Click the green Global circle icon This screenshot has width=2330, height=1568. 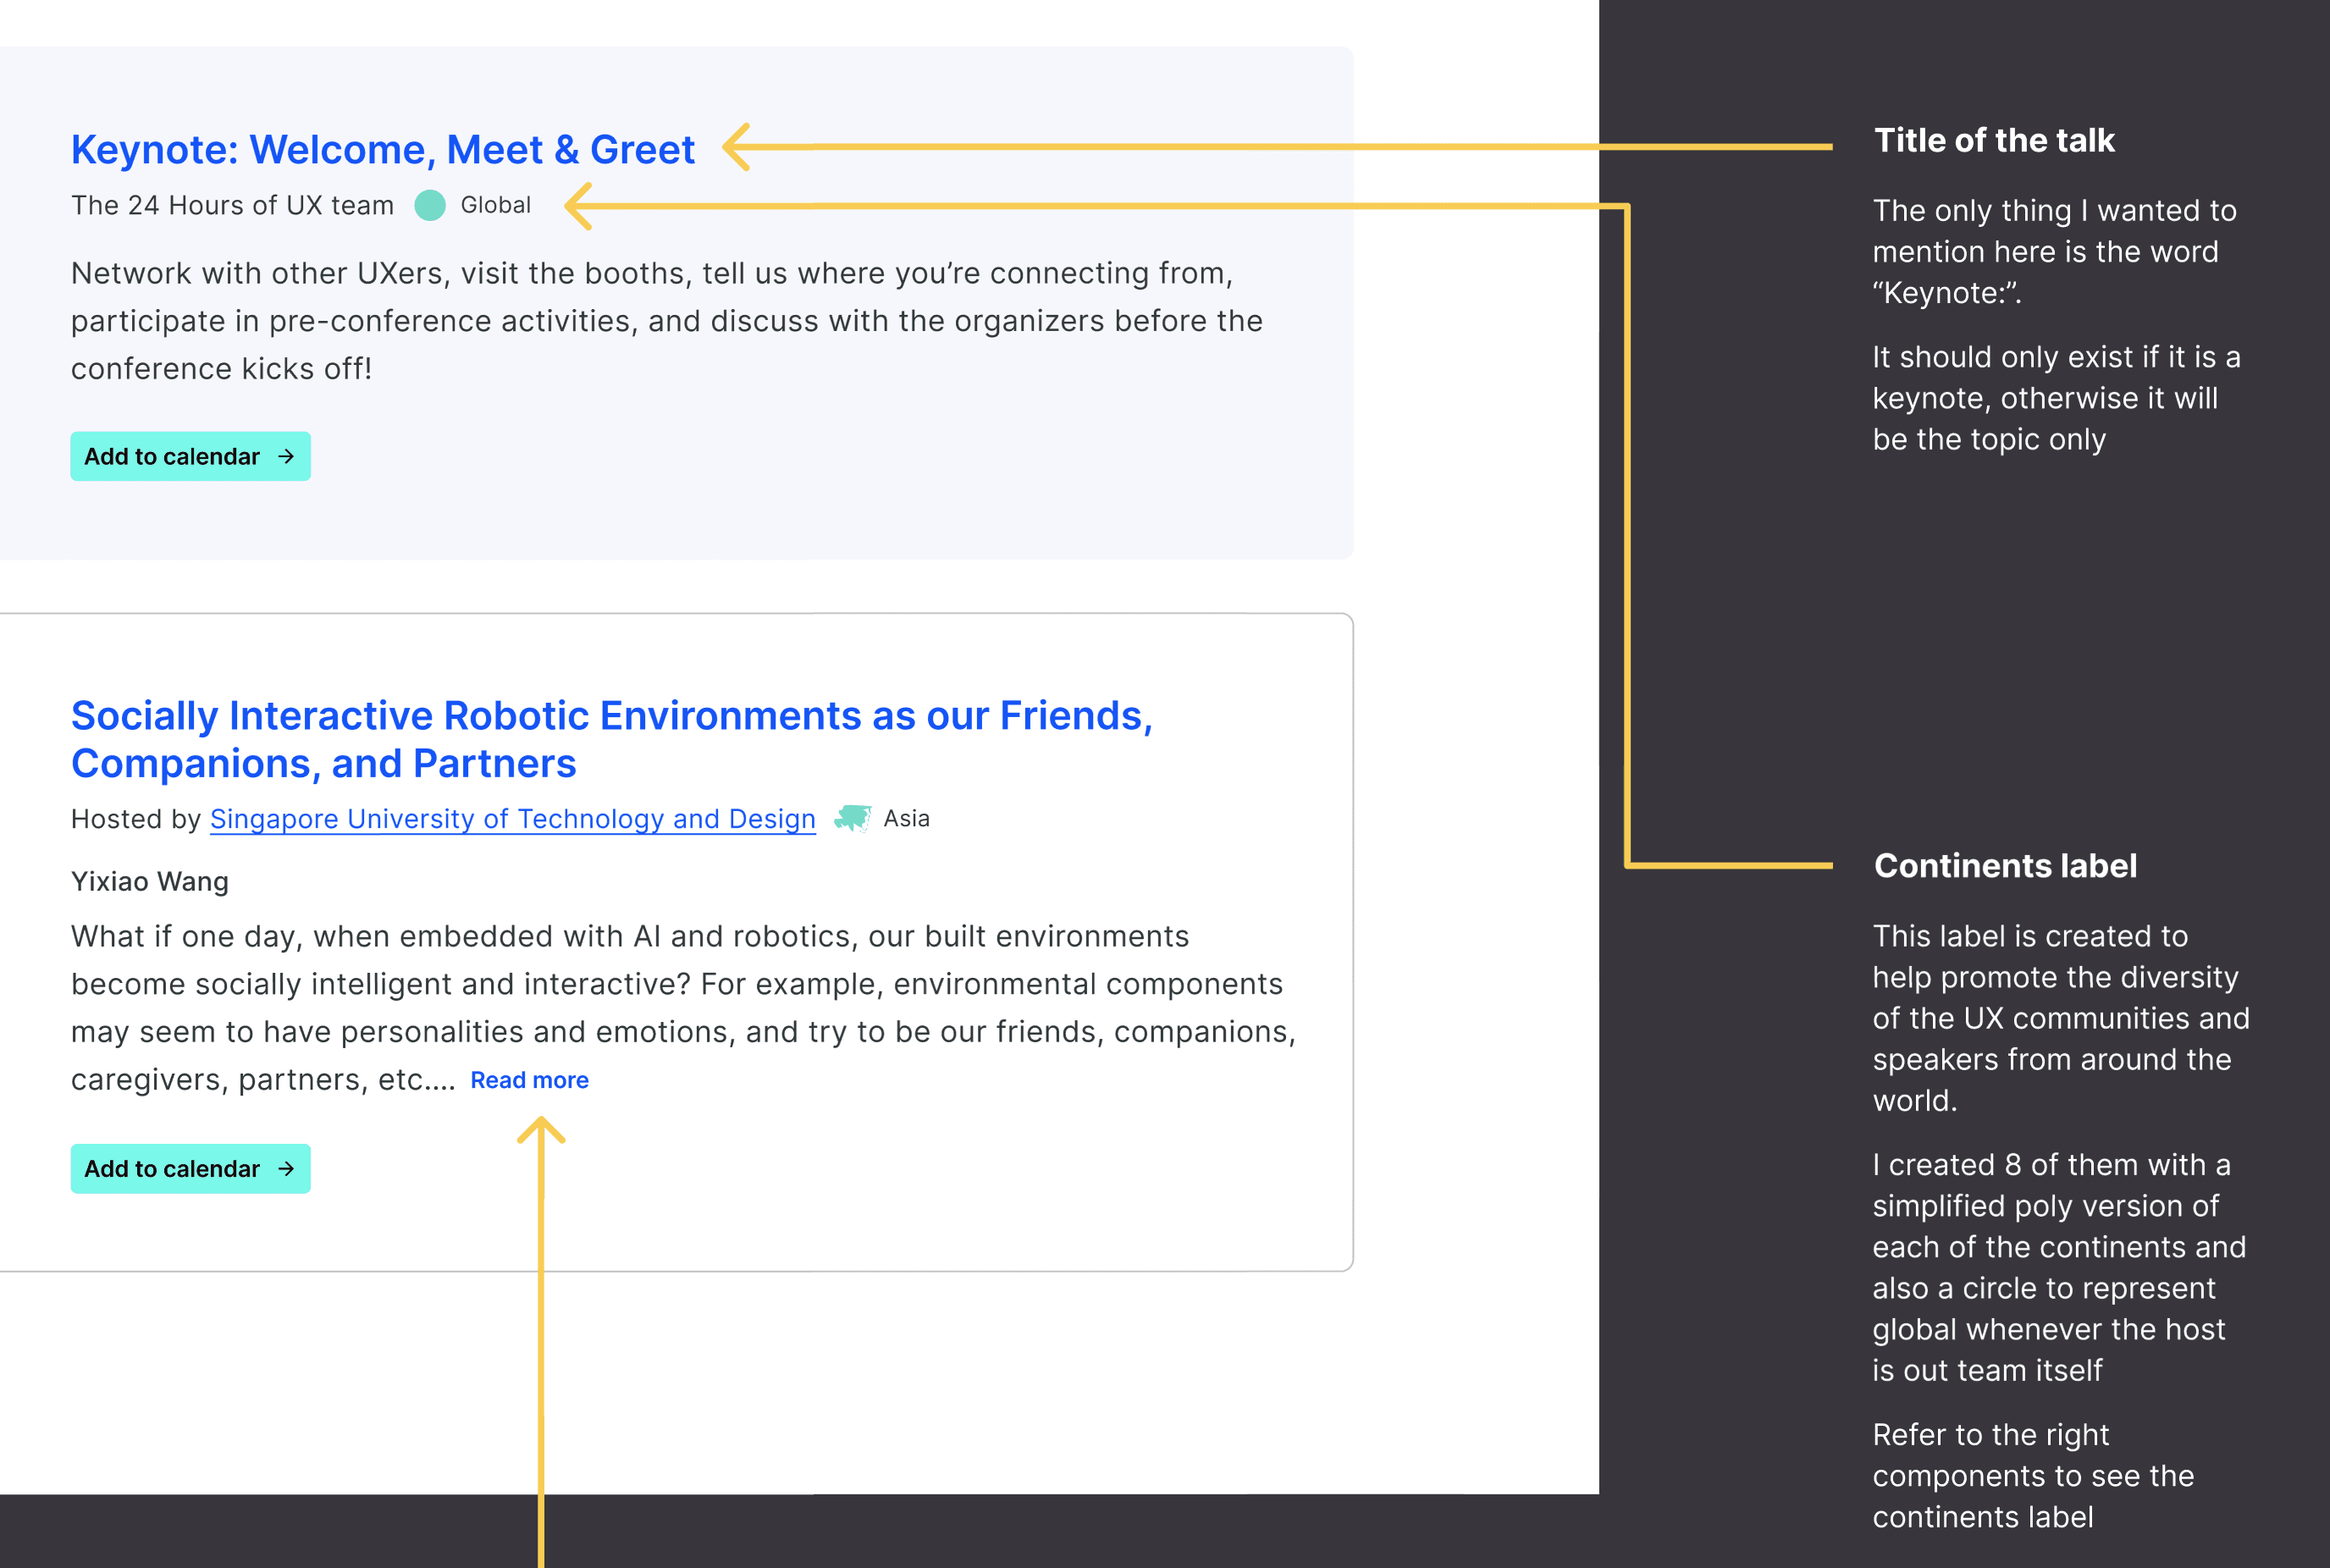click(x=430, y=205)
